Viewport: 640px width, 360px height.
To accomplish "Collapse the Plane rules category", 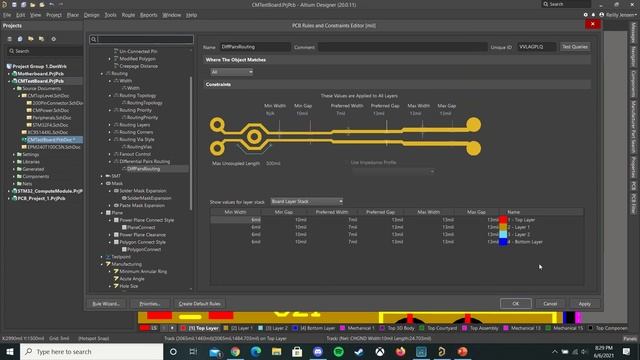I will (102, 213).
